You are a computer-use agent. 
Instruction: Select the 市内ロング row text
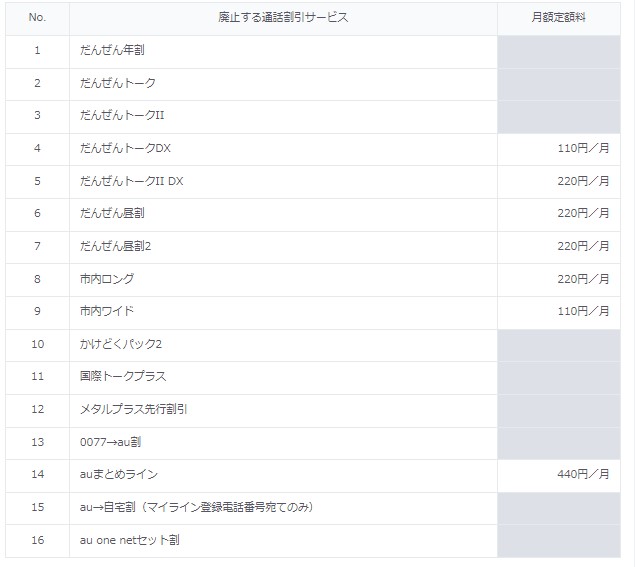(107, 279)
